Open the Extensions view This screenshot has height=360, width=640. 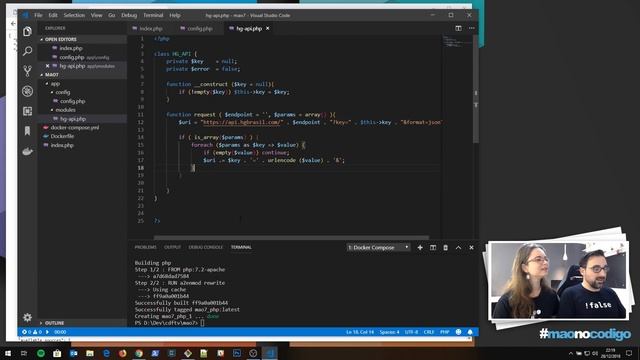(x=27, y=111)
